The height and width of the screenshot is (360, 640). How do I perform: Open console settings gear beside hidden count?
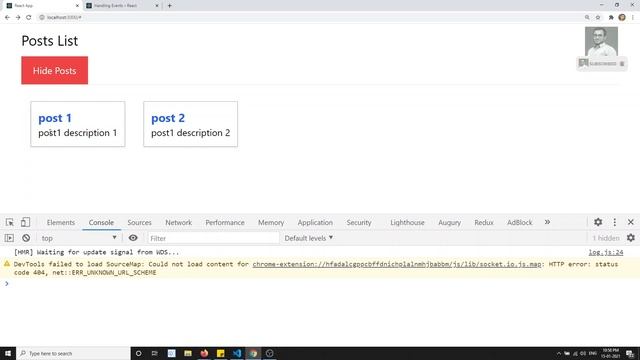click(x=631, y=238)
